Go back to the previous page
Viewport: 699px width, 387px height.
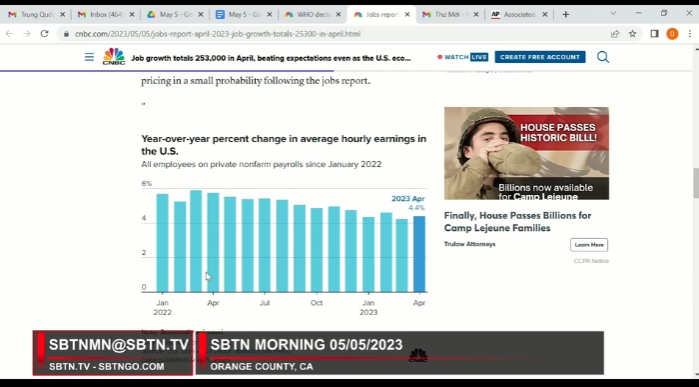[x=9, y=34]
